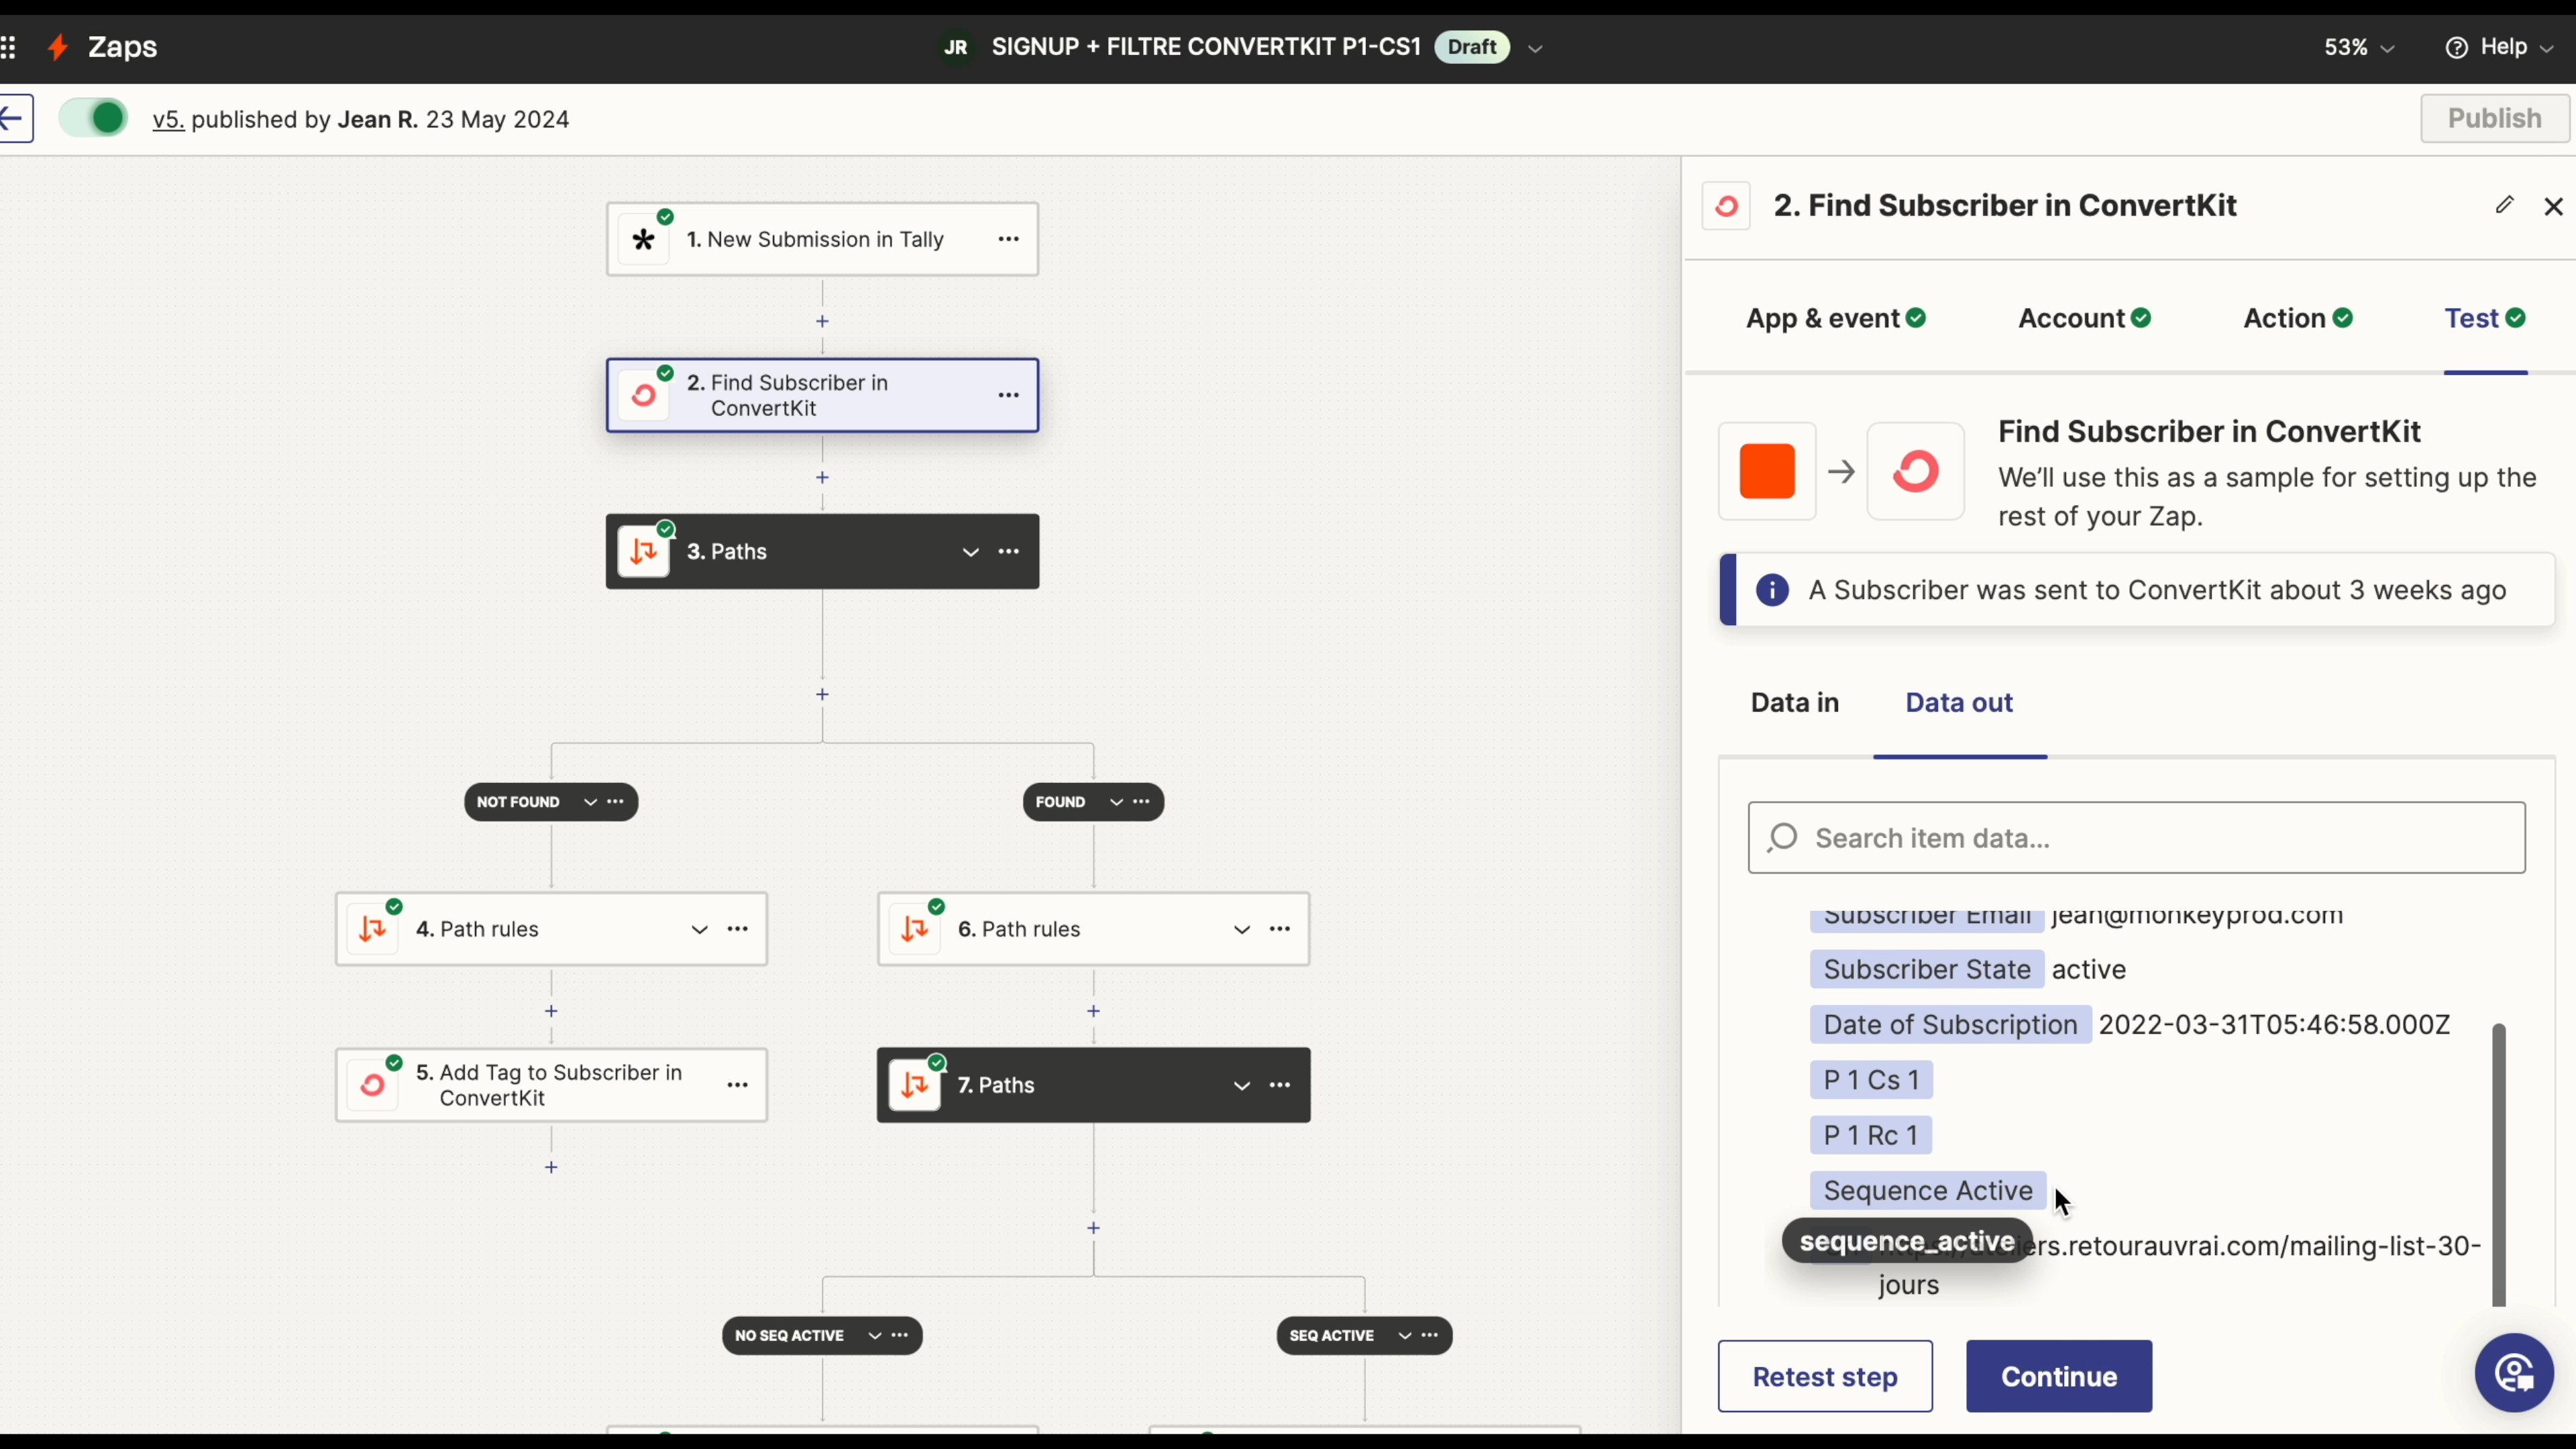Image resolution: width=2576 pixels, height=1449 pixels.
Task: Expand the 6. Path rules chevron
Action: point(1241,929)
